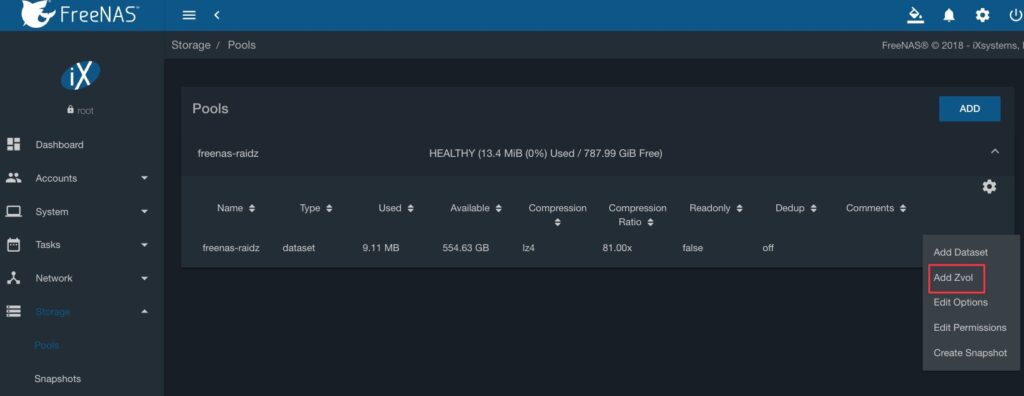Choose Edit Permissions entry
Viewport: 1024px width, 396px height.
point(970,328)
